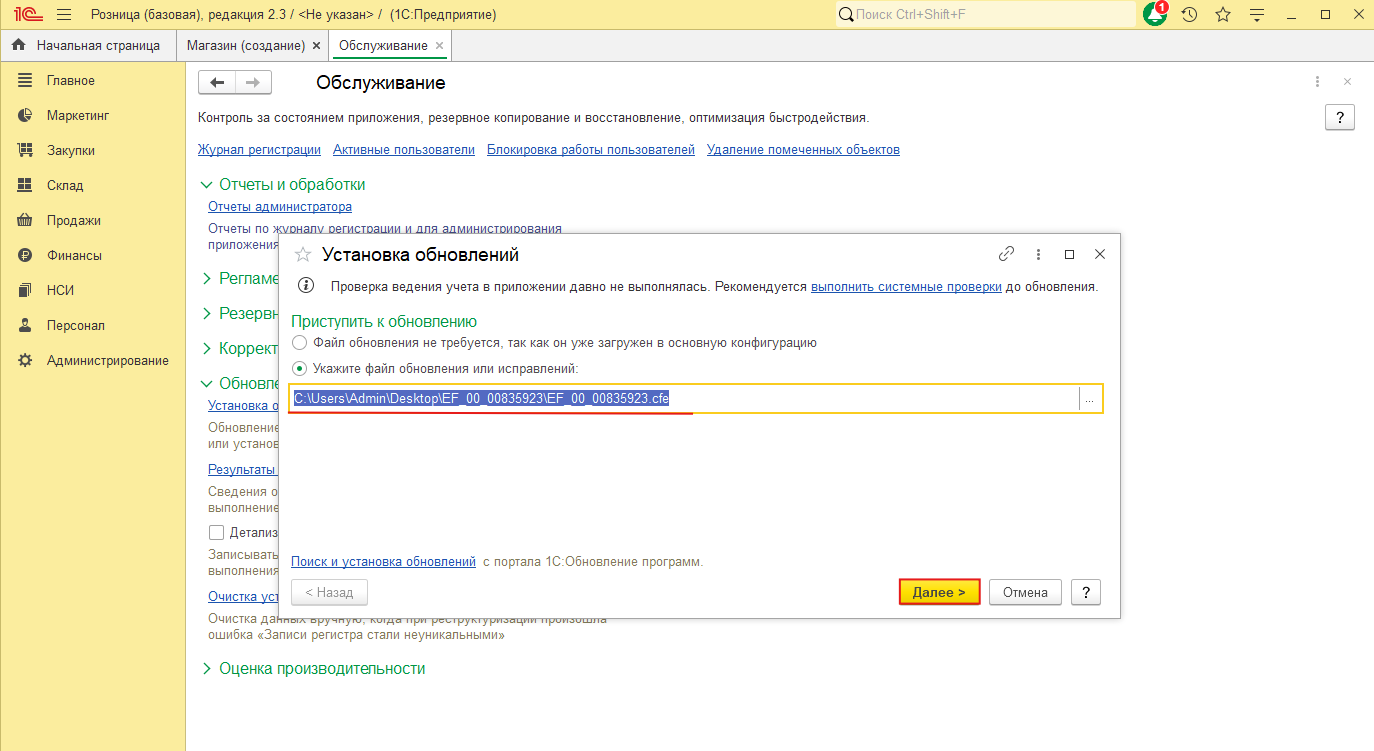Close the Обслуживание page with the X
This screenshot has width=1374, height=751.
click(x=1347, y=82)
